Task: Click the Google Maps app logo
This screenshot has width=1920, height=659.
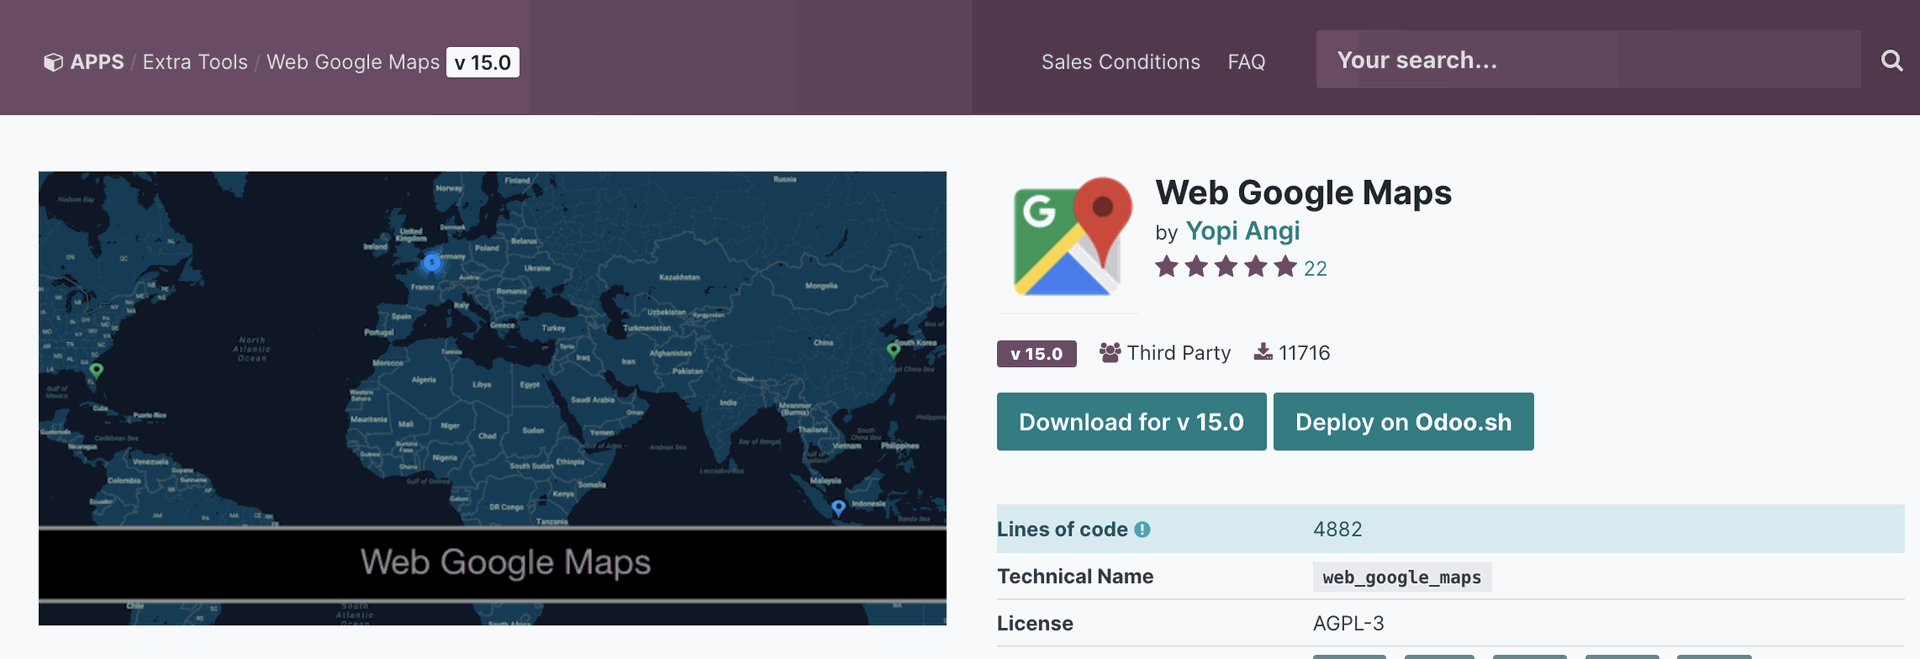Action: pyautogui.click(x=1072, y=237)
